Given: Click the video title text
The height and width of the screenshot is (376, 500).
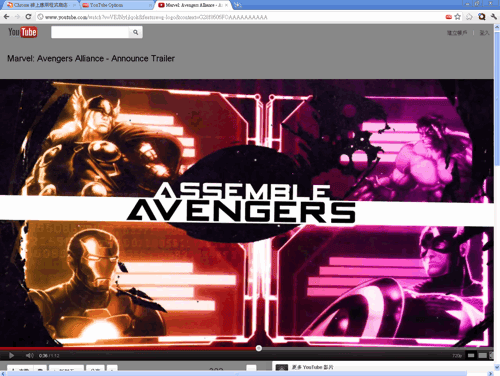Looking at the screenshot, I should pos(91,58).
